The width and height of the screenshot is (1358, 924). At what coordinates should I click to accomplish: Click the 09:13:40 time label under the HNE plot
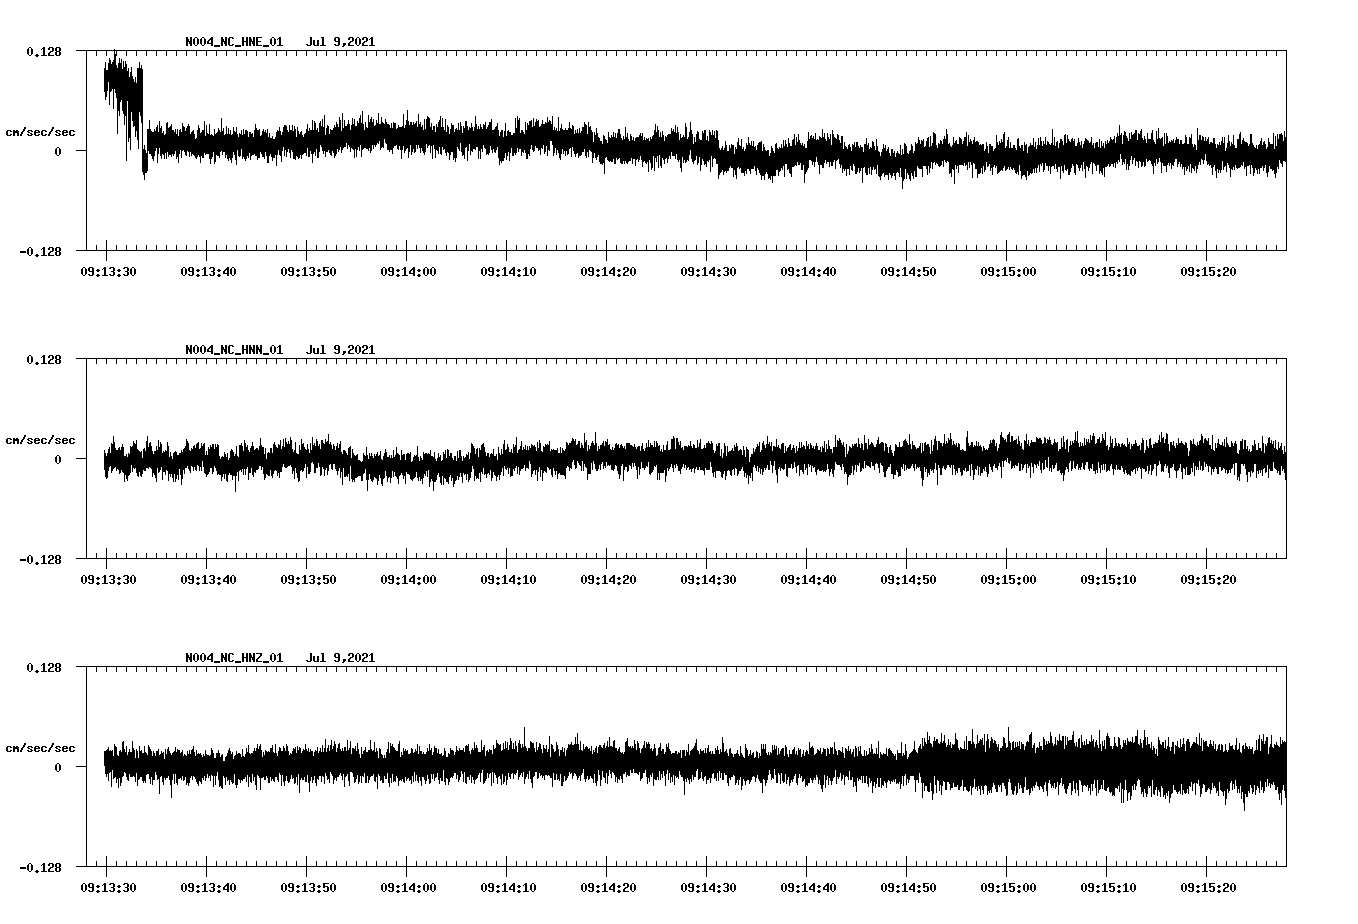(x=208, y=271)
